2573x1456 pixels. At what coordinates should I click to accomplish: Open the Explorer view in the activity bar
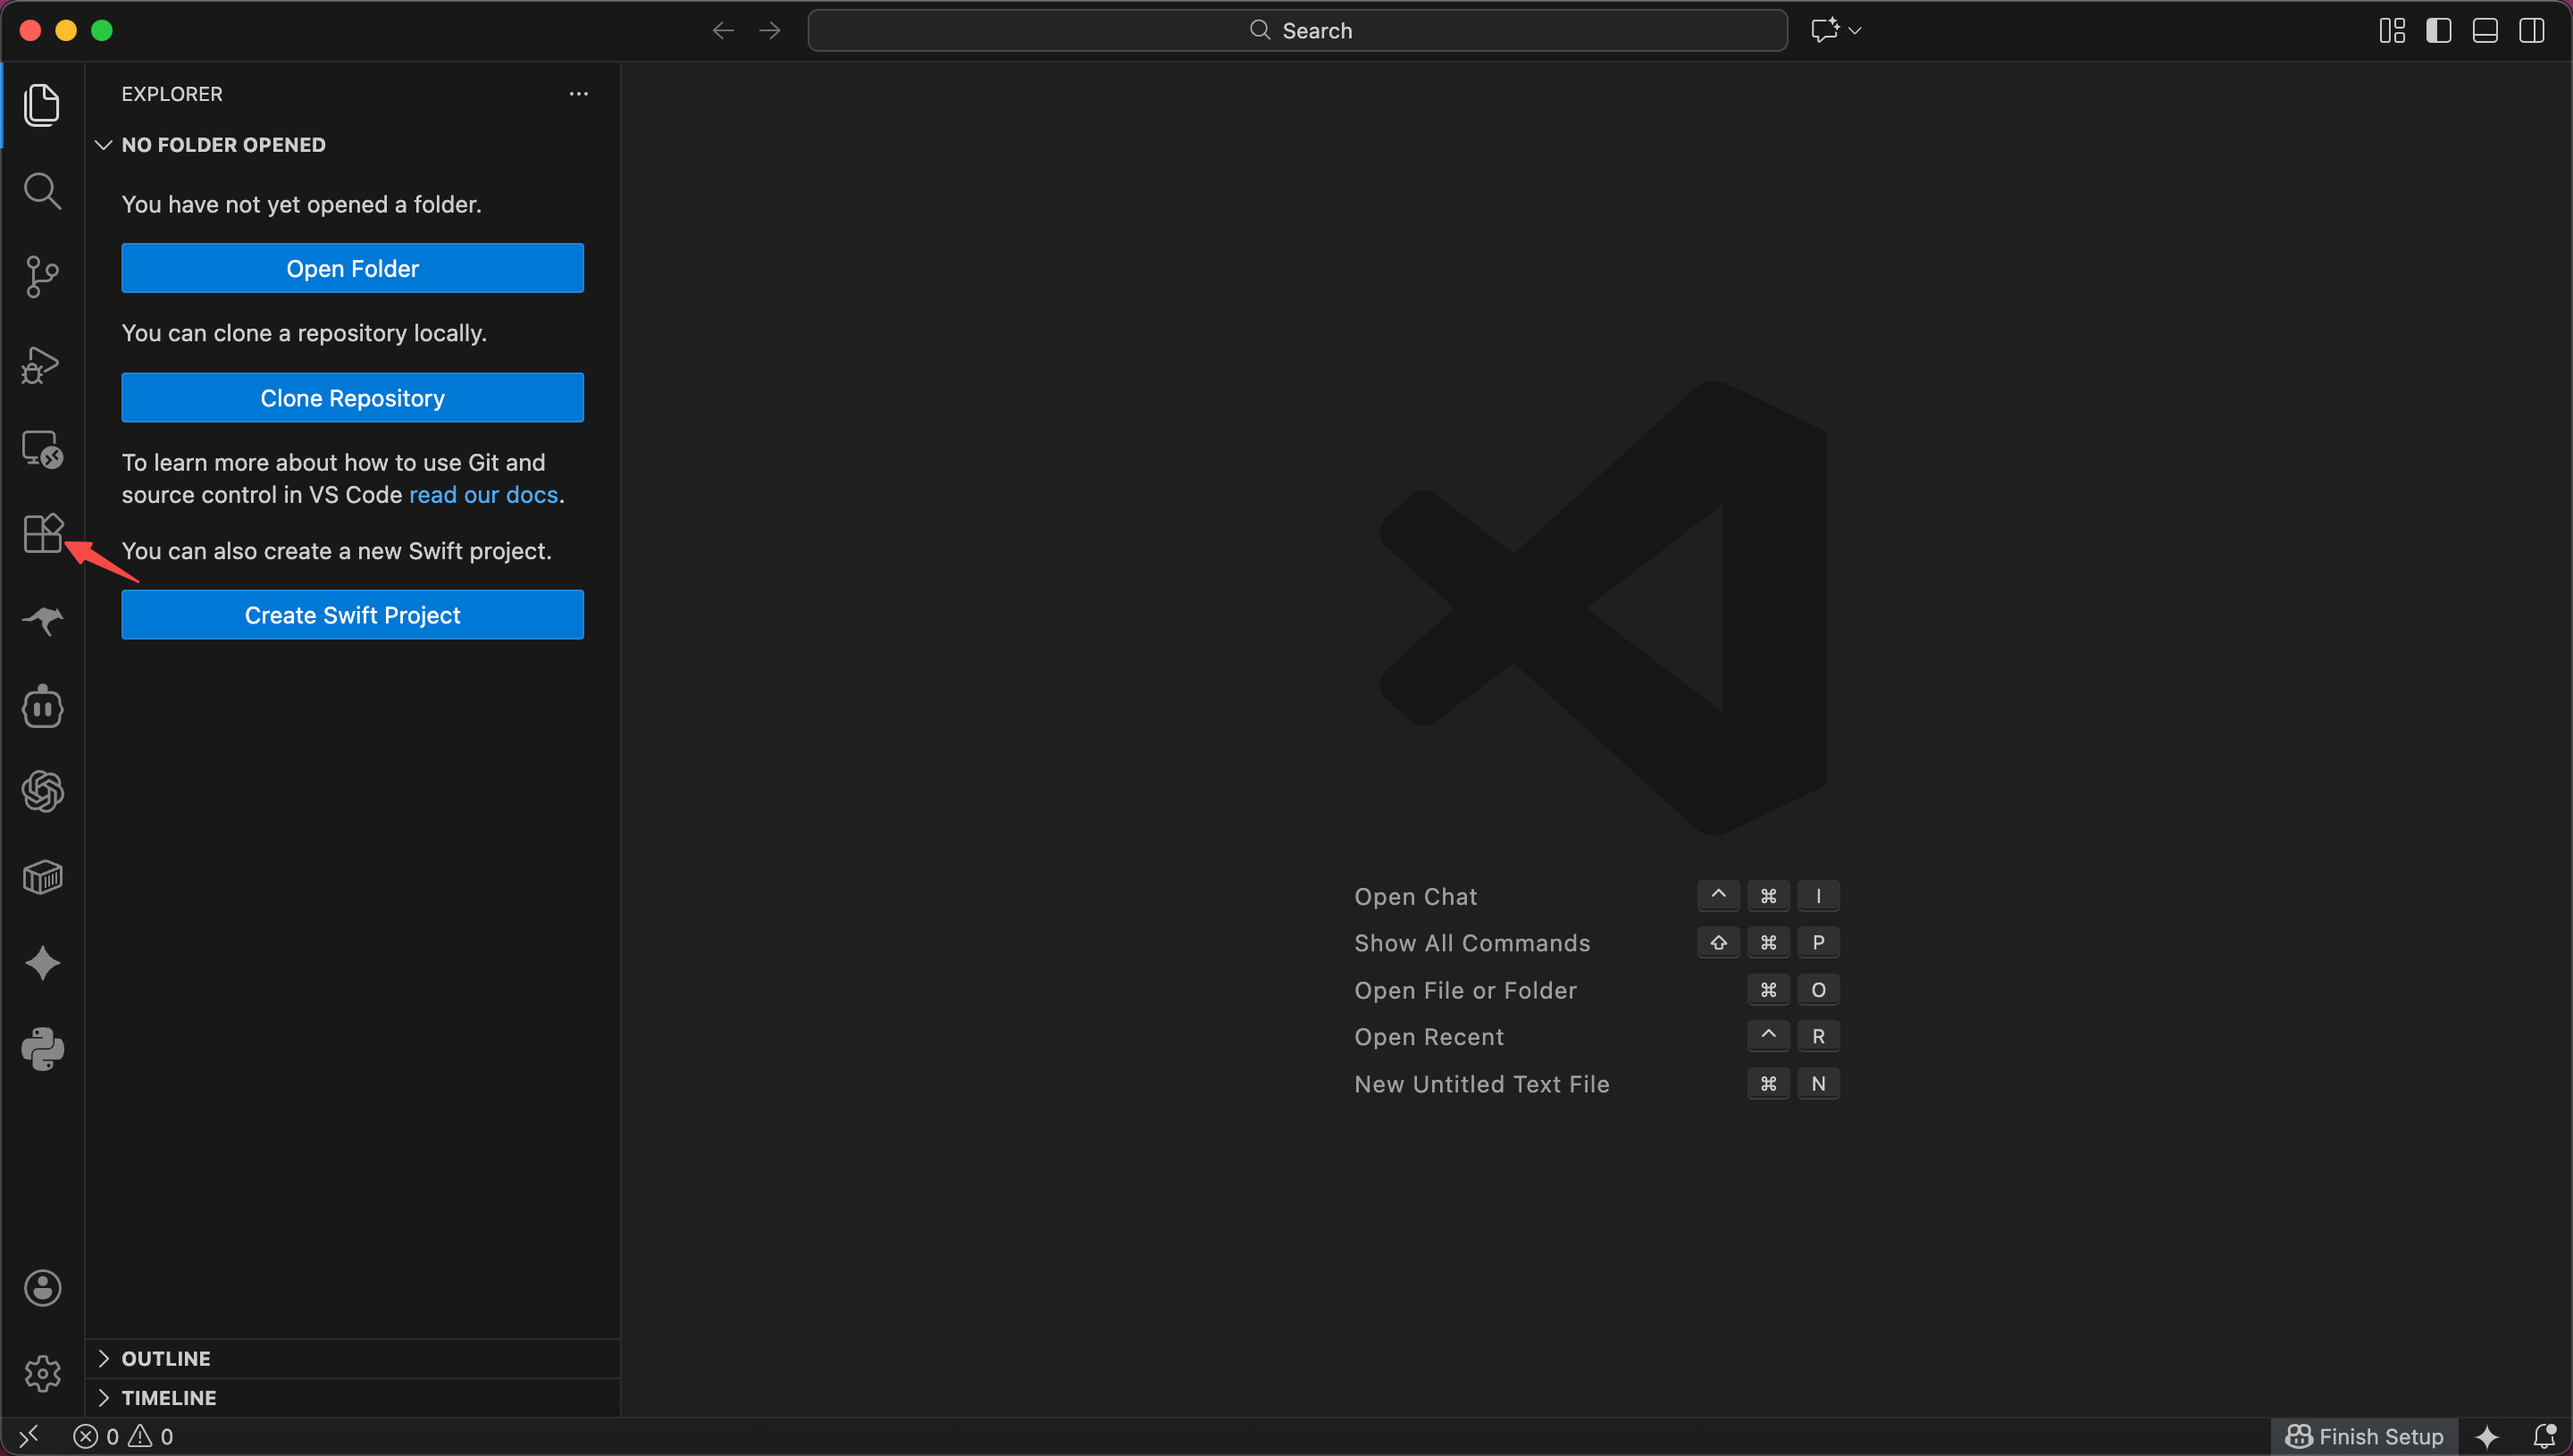click(x=42, y=105)
